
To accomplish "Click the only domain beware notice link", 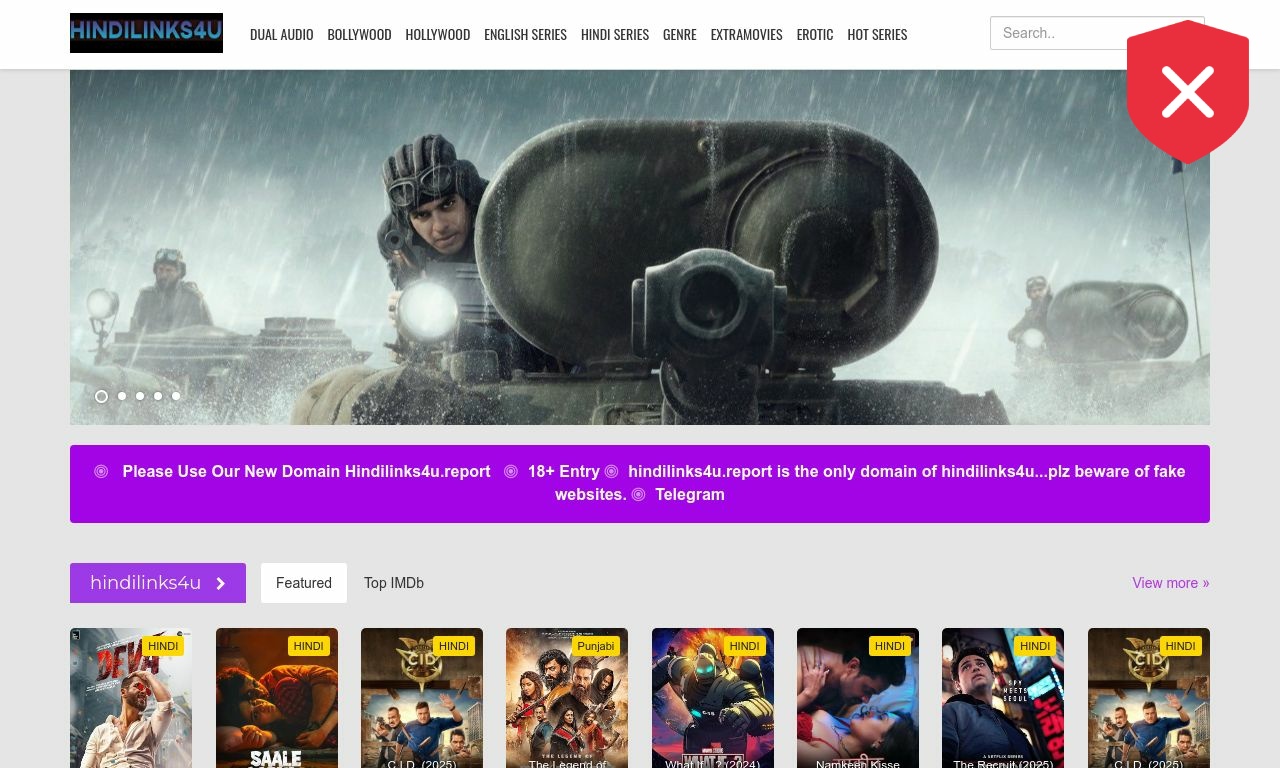I will (x=870, y=483).
